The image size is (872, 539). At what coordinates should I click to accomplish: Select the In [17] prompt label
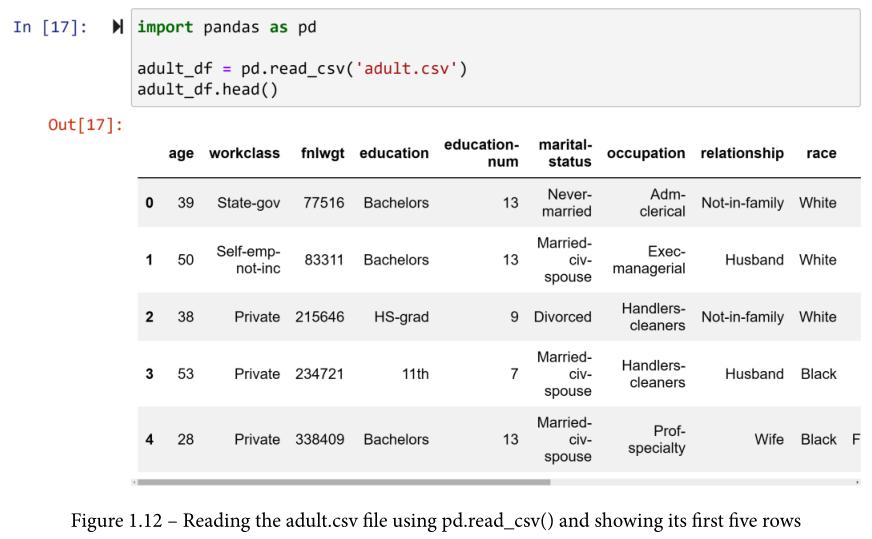click(50, 27)
